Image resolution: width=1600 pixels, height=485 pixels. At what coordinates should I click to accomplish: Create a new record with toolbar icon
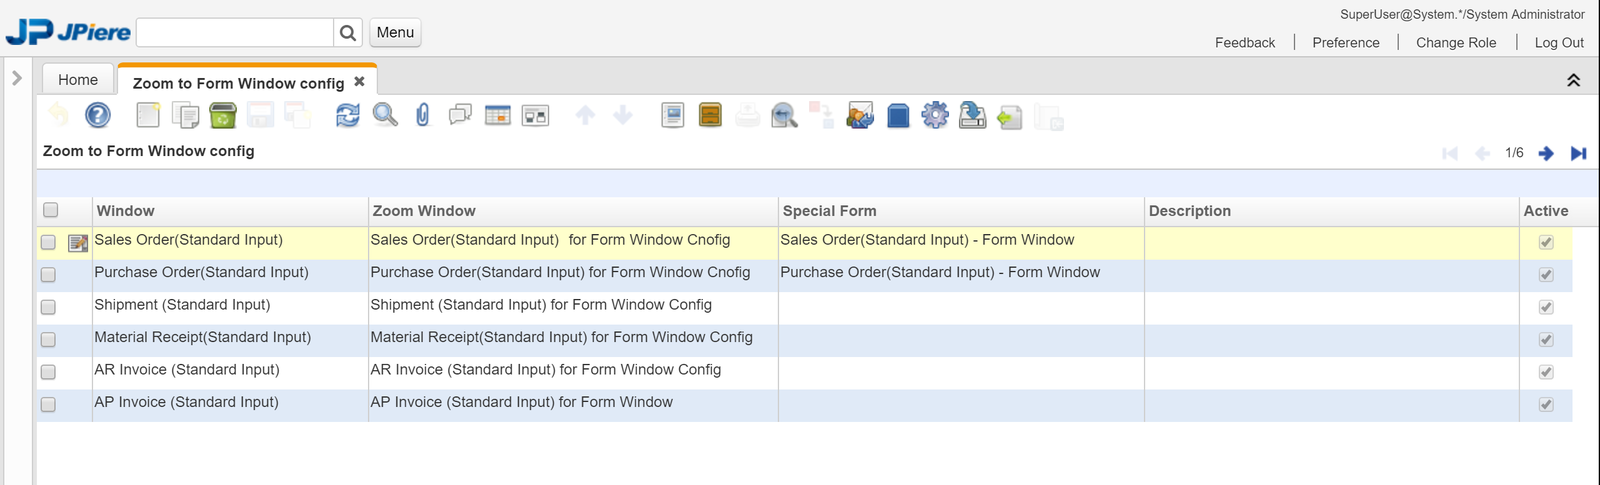pyautogui.click(x=148, y=116)
